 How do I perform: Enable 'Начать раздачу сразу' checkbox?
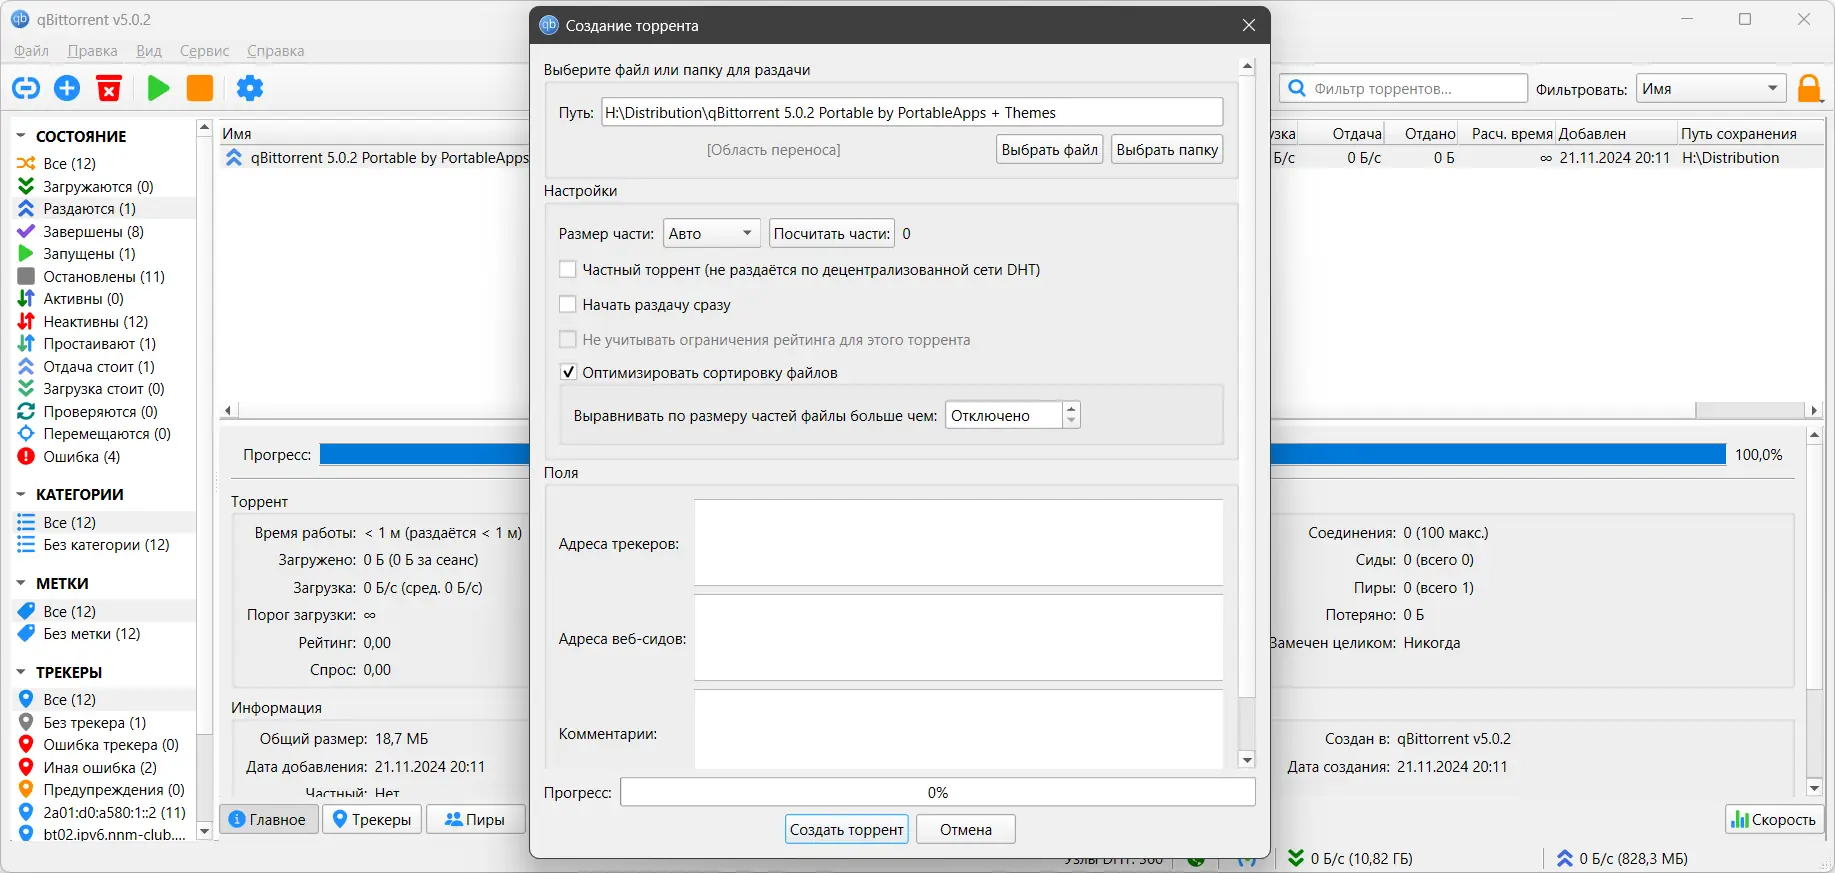[x=568, y=304]
